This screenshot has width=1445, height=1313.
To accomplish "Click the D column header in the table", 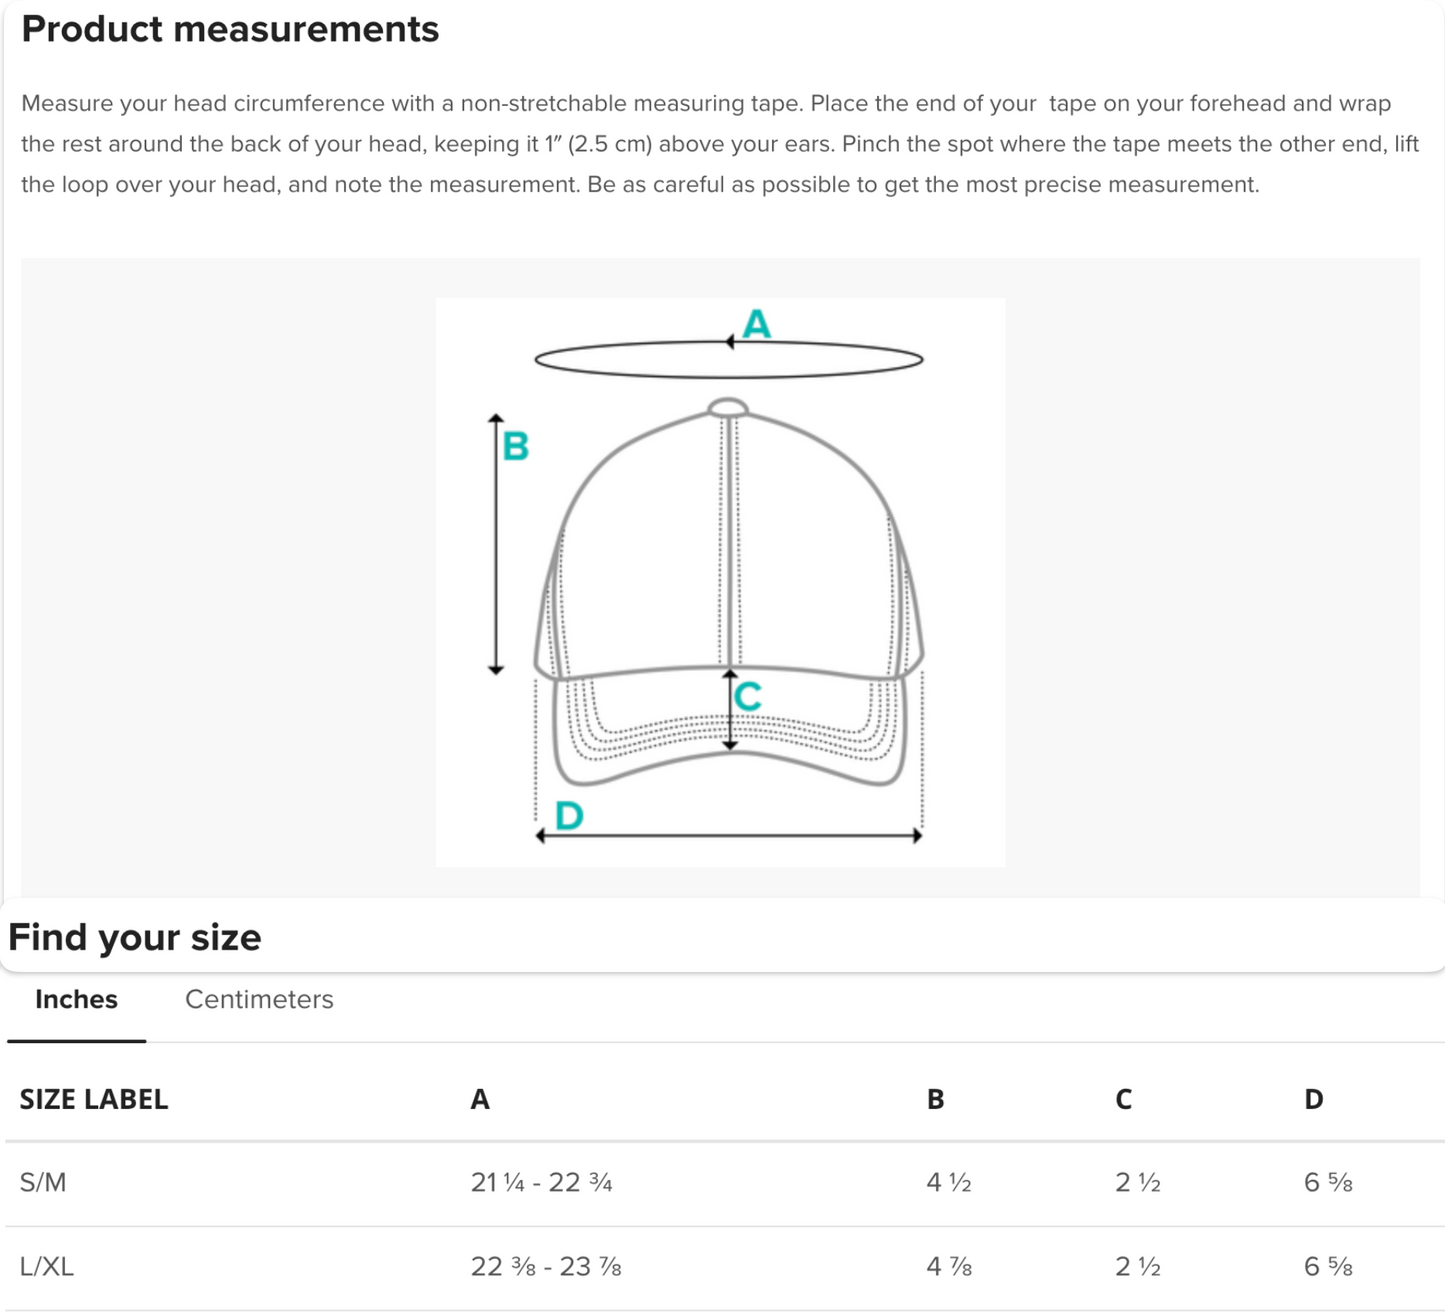I will point(1313,1099).
